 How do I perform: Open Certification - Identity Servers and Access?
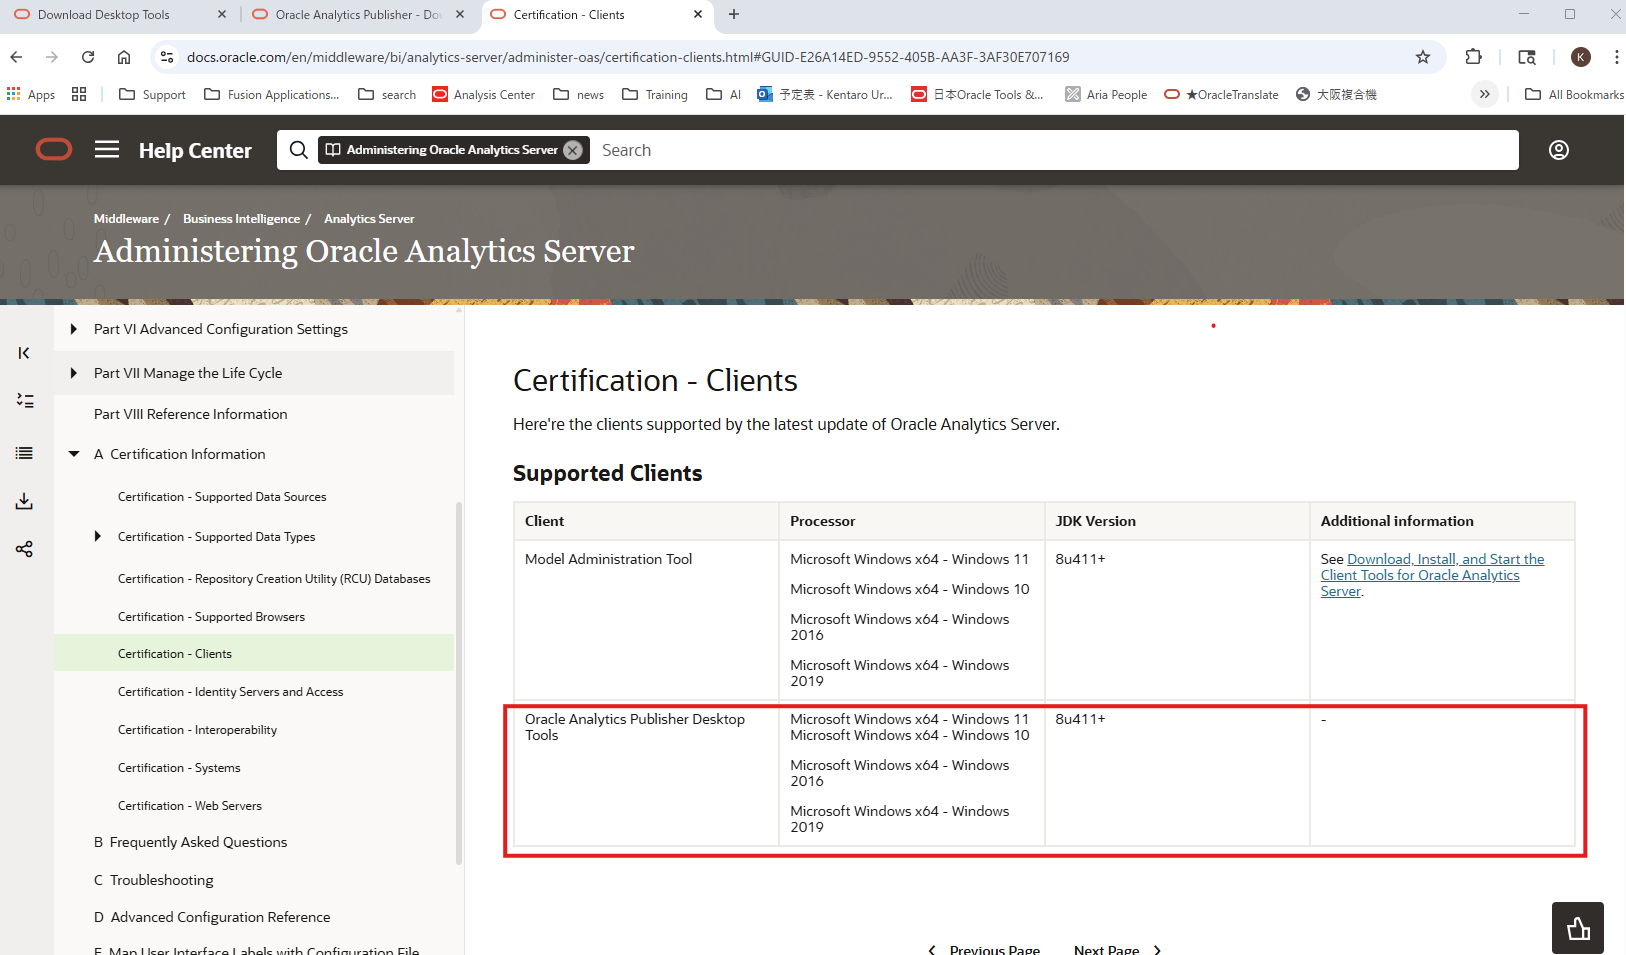(230, 692)
